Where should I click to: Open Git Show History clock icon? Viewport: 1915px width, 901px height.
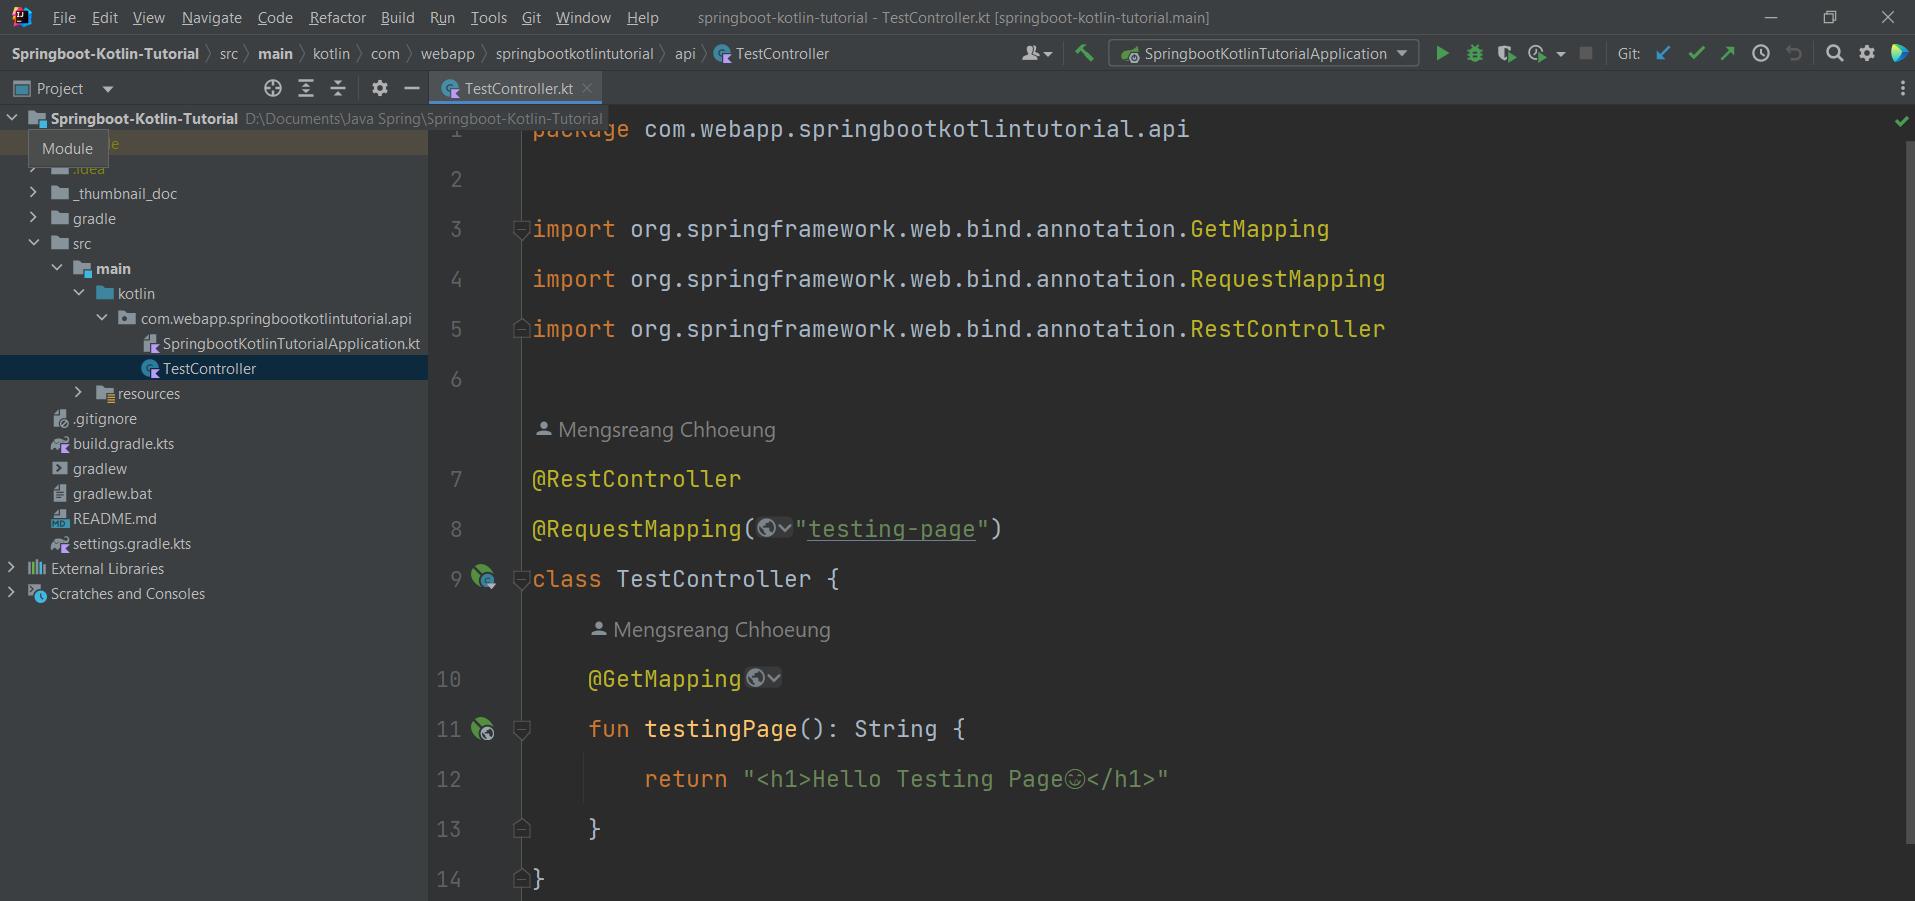1761,53
